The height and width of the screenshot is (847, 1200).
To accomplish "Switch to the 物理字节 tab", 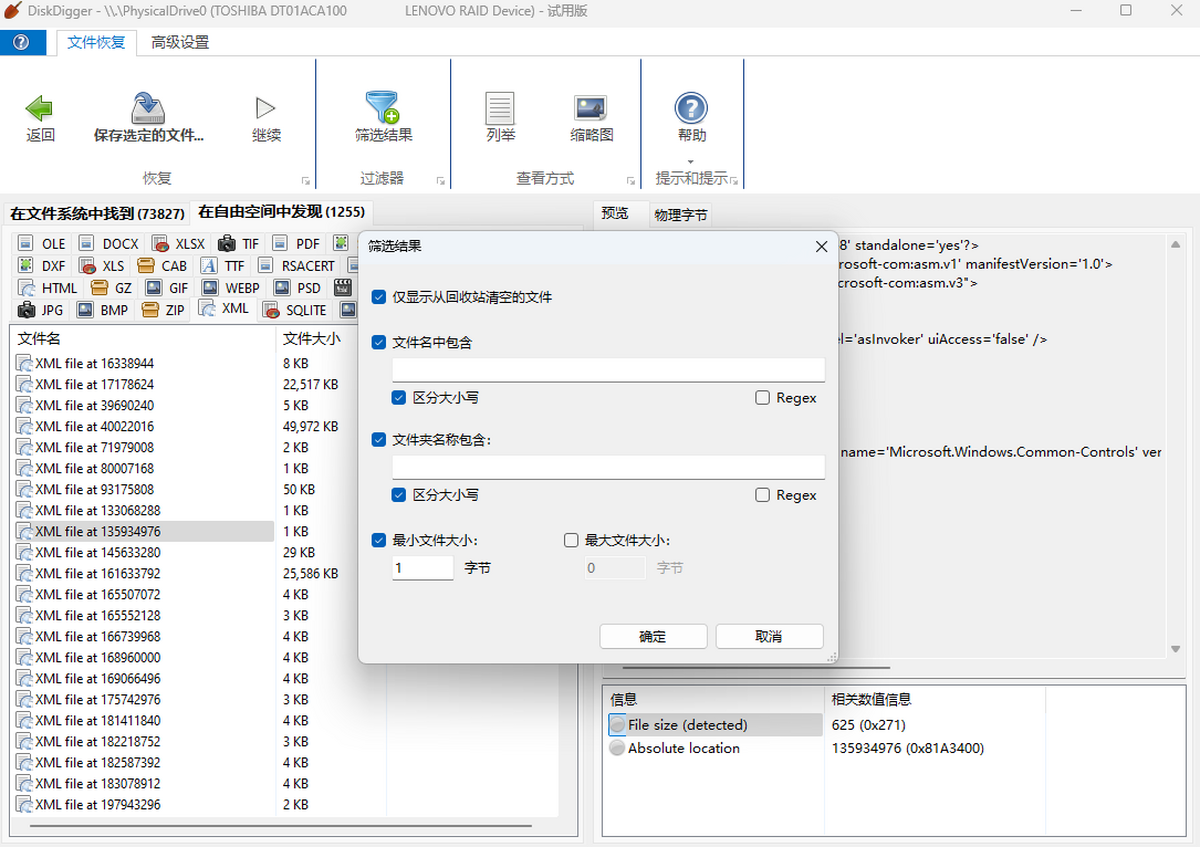I will (680, 215).
